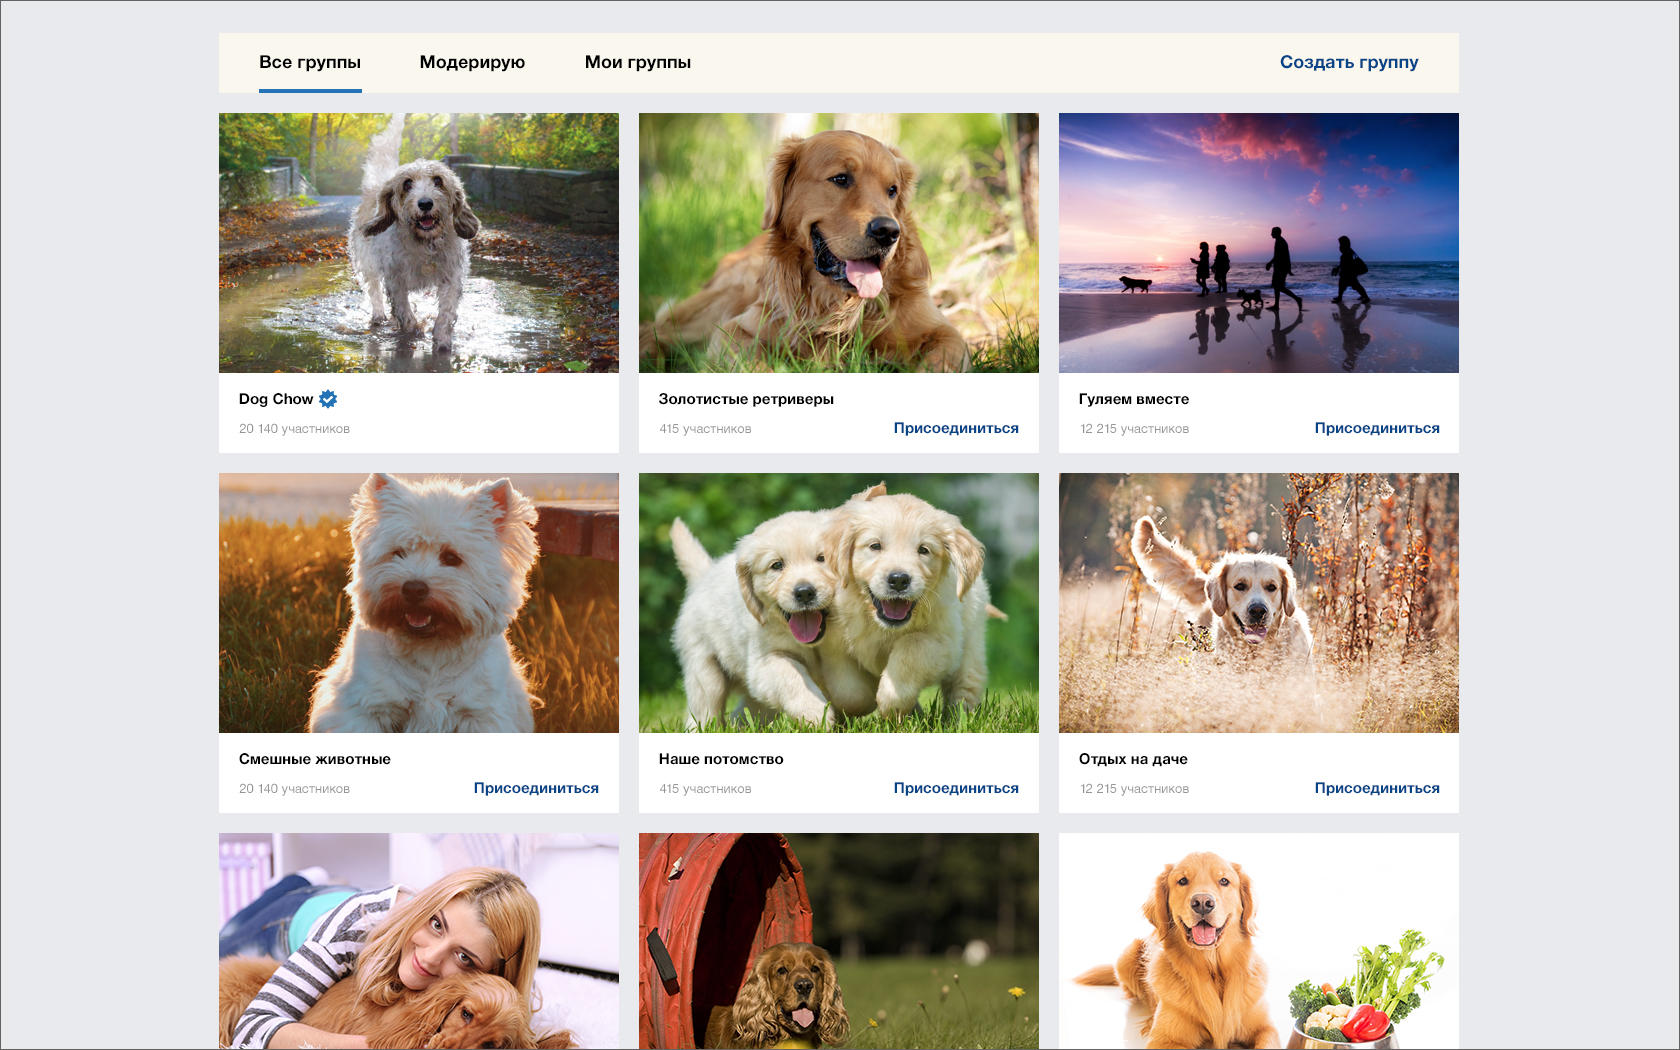Click the Гуляем вместе group title
Image resolution: width=1680 pixels, height=1050 pixels.
(1134, 399)
